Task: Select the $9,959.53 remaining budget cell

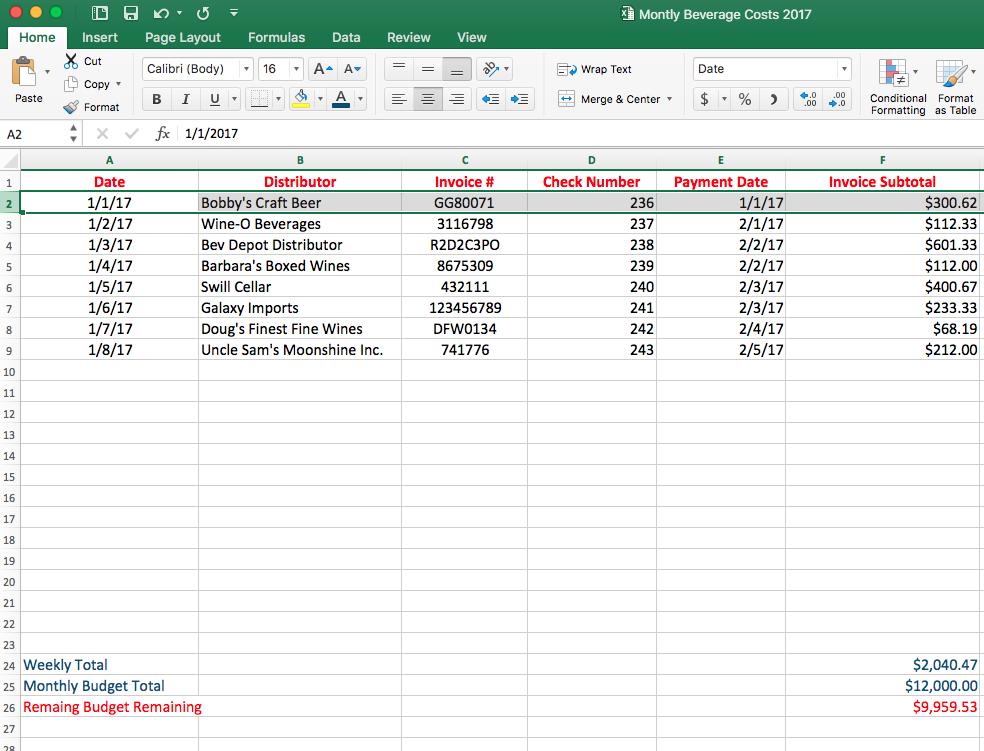Action: [x=882, y=707]
